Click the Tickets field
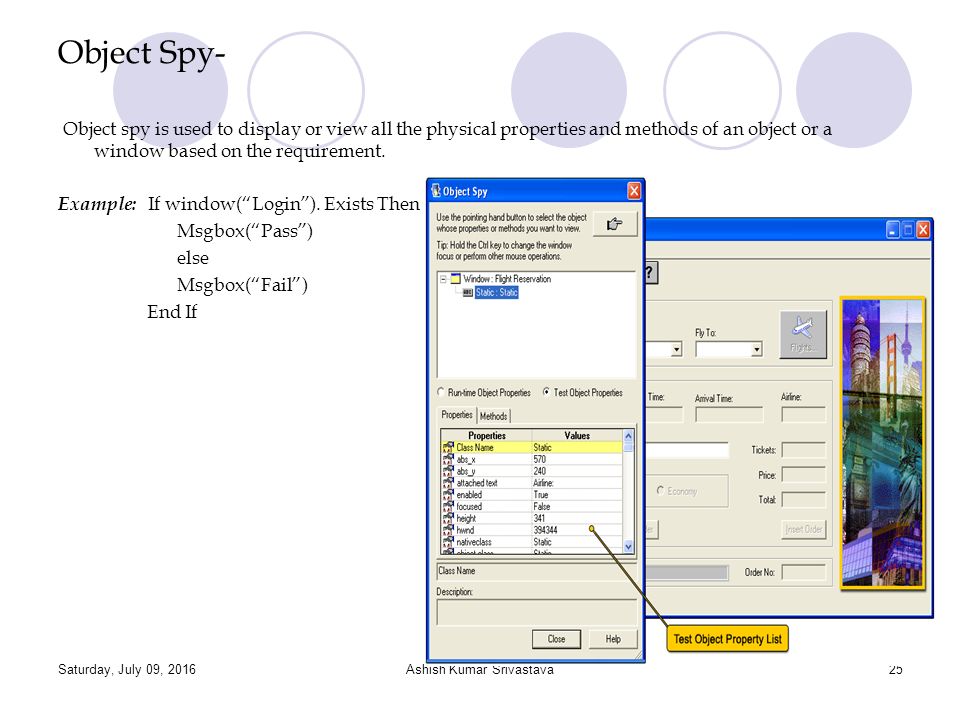The width and height of the screenshot is (960, 720). [x=804, y=451]
